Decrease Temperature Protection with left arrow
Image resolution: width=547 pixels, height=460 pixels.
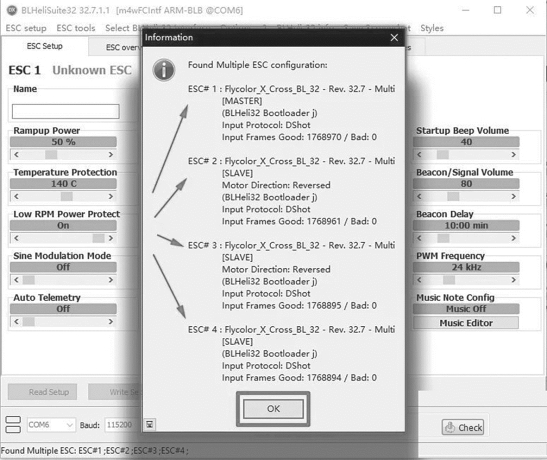[x=16, y=196]
